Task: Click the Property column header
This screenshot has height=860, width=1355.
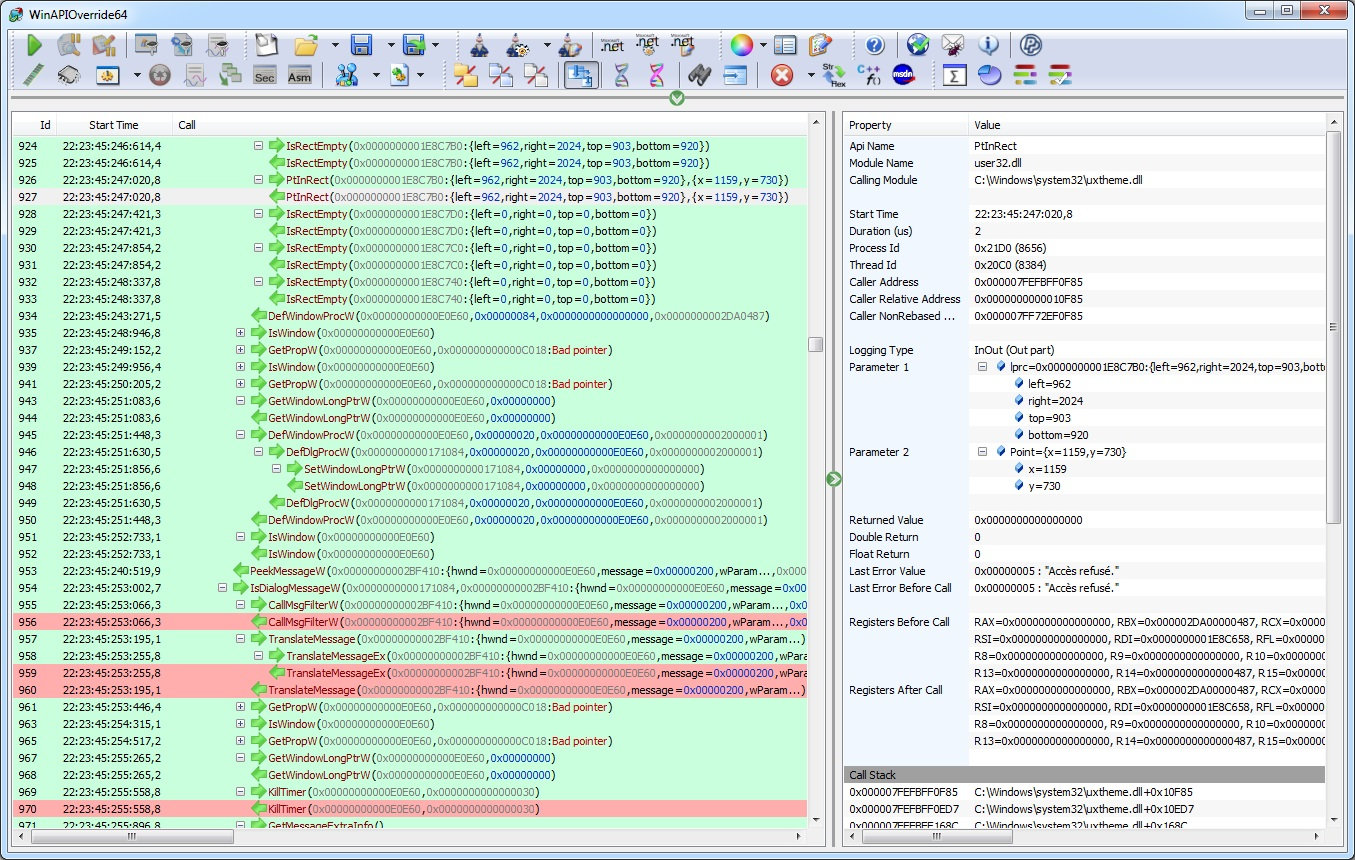Action: tap(870, 125)
